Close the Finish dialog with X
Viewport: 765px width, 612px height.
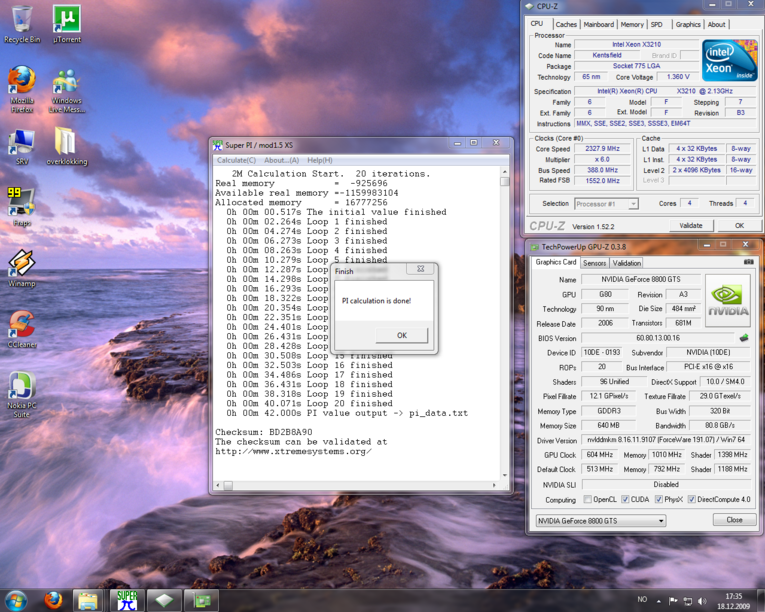[x=421, y=268]
